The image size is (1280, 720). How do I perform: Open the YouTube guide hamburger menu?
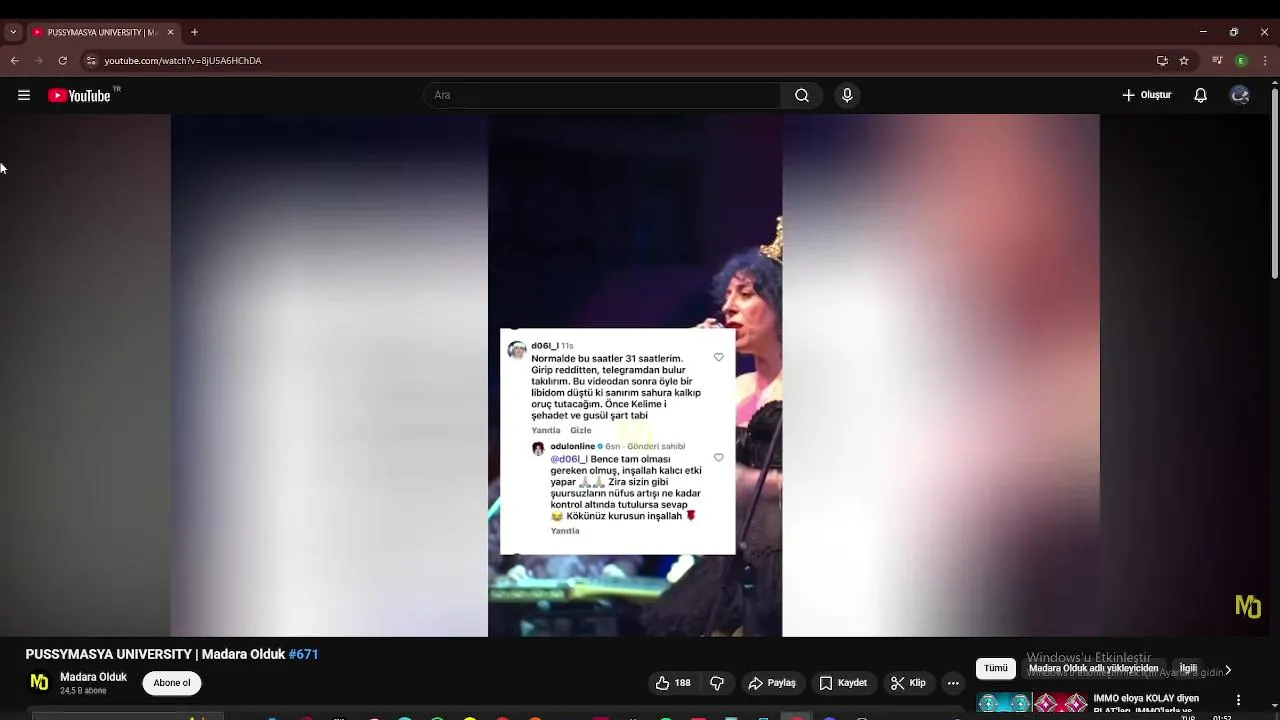click(x=24, y=96)
